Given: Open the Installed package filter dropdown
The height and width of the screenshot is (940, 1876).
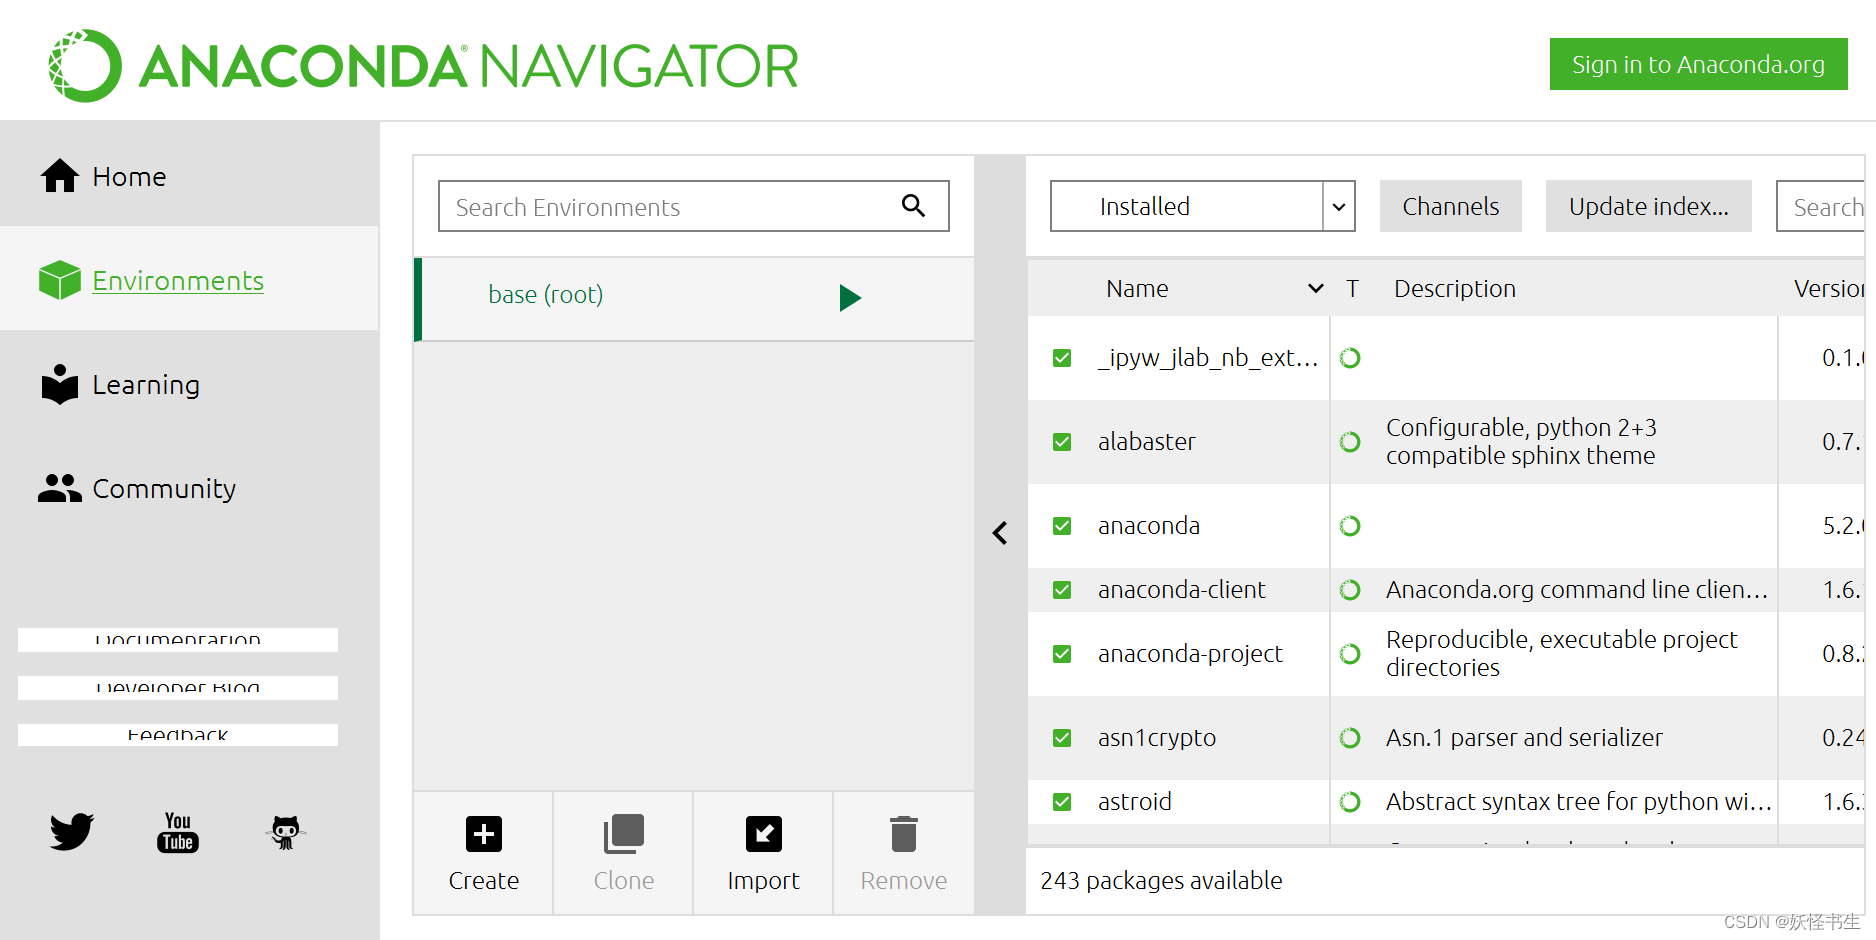Looking at the screenshot, I should click(1203, 206).
